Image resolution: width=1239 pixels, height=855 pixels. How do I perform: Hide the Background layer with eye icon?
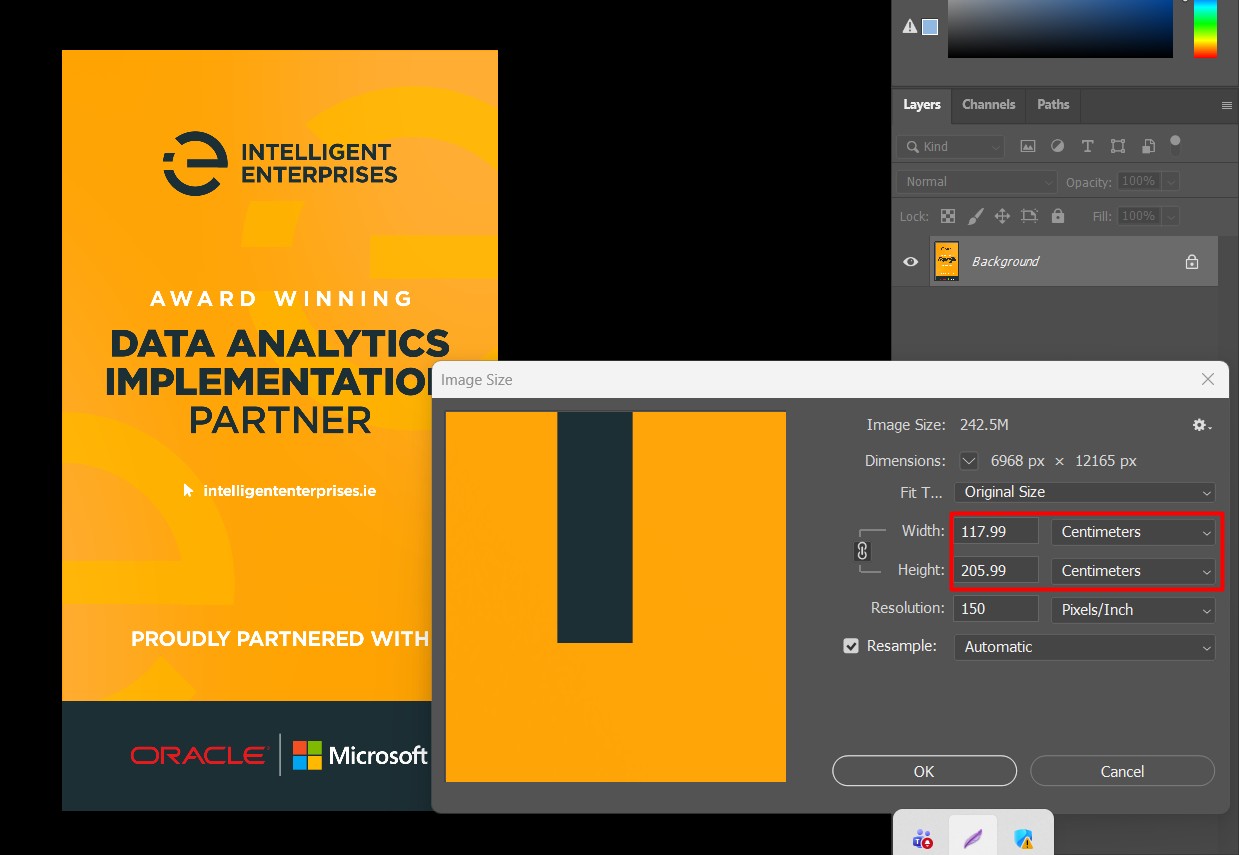pos(910,262)
